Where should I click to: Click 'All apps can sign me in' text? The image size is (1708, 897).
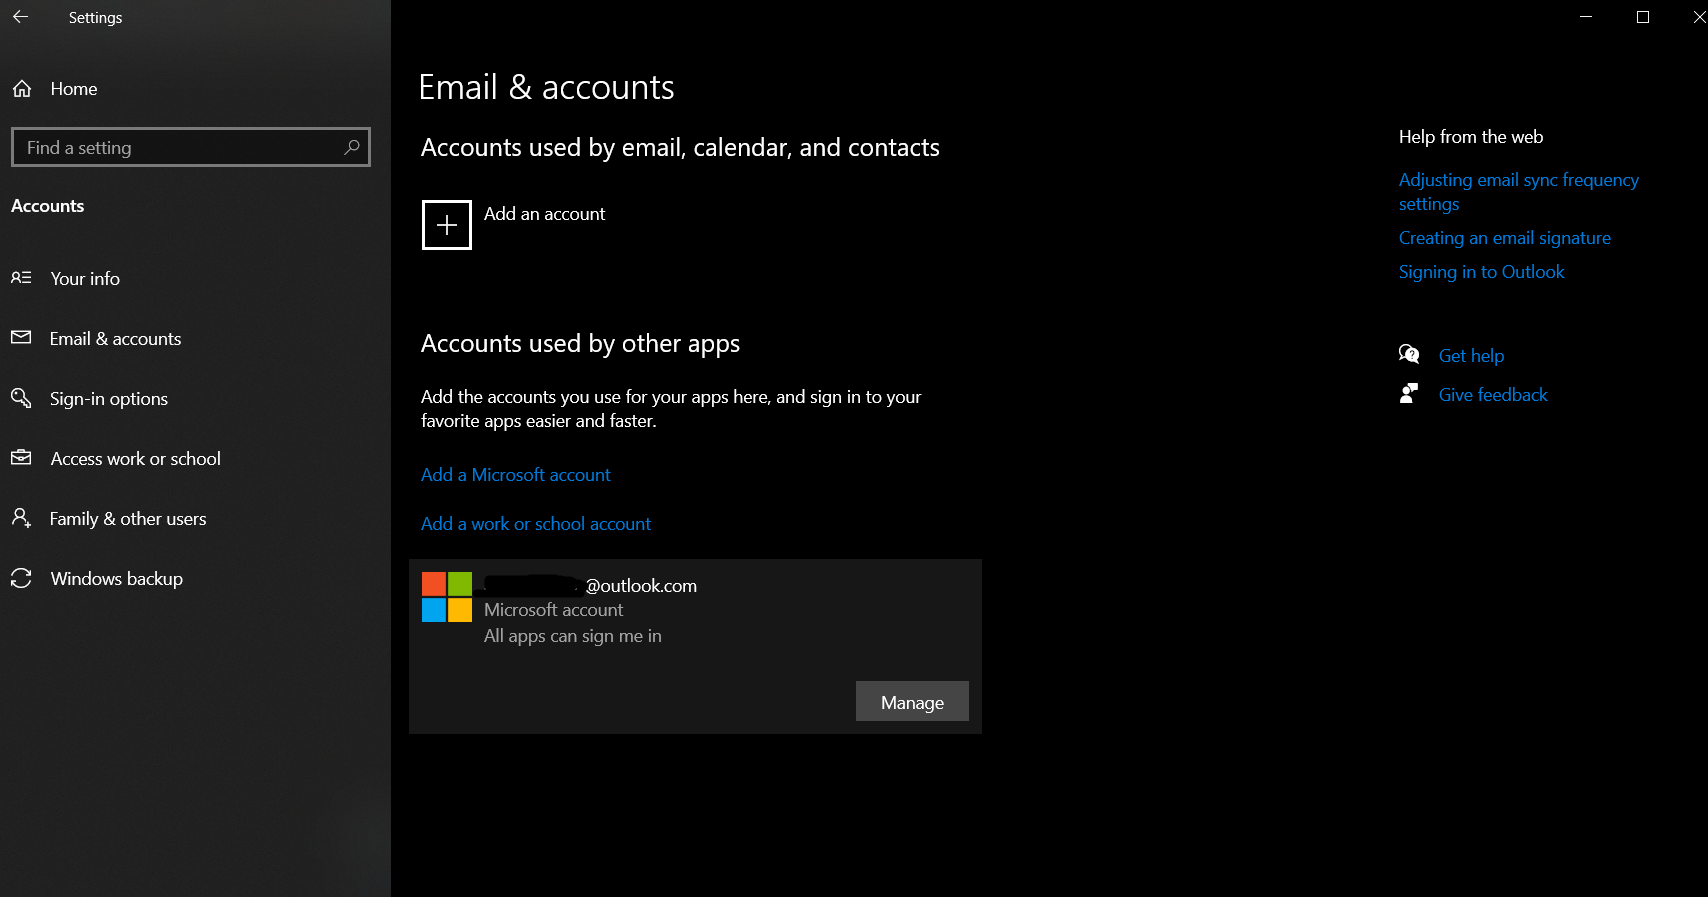pos(573,636)
